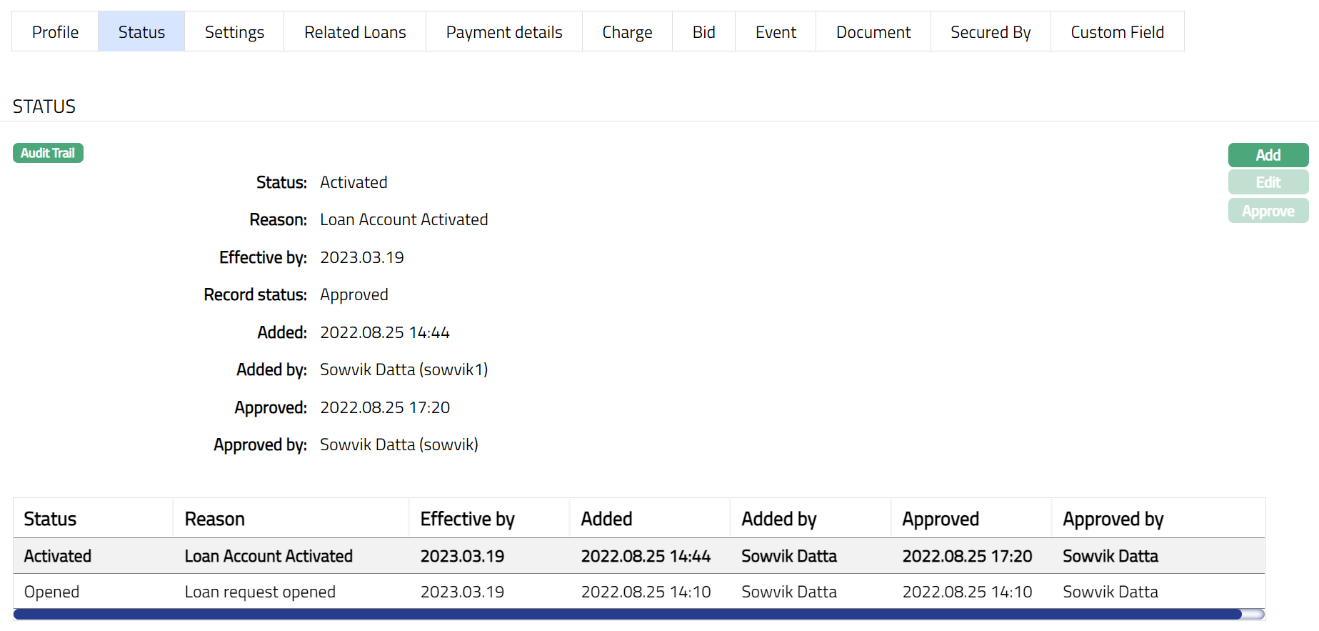1319x631 pixels.
Task: Switch to the Settings tab
Action: tap(234, 32)
